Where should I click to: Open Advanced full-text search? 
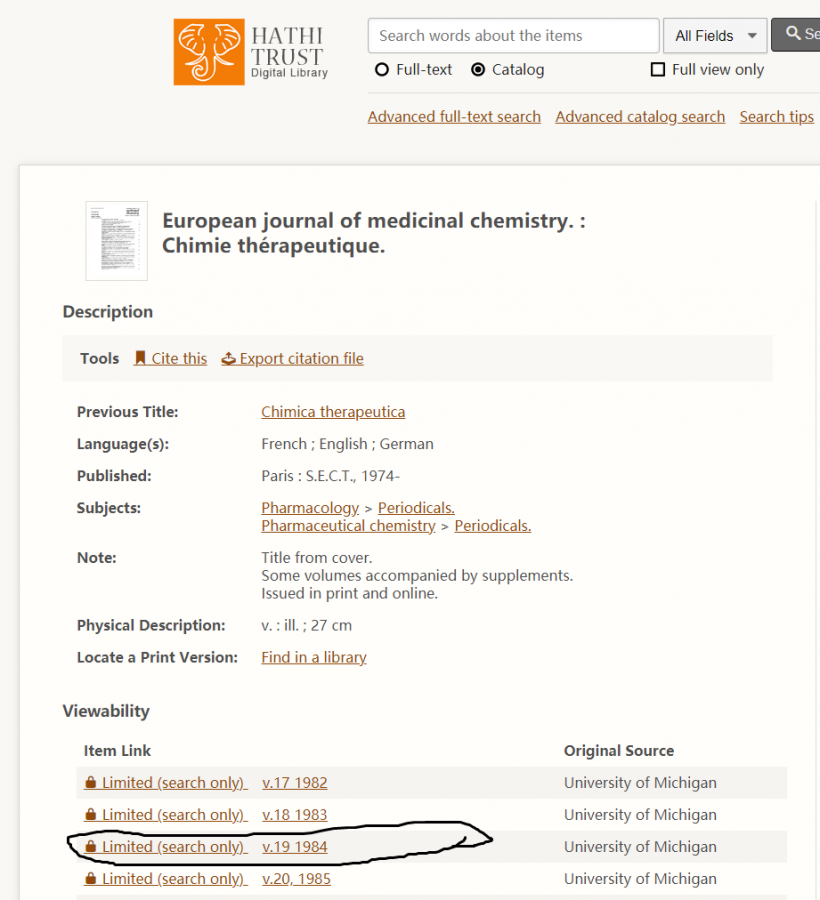point(454,117)
